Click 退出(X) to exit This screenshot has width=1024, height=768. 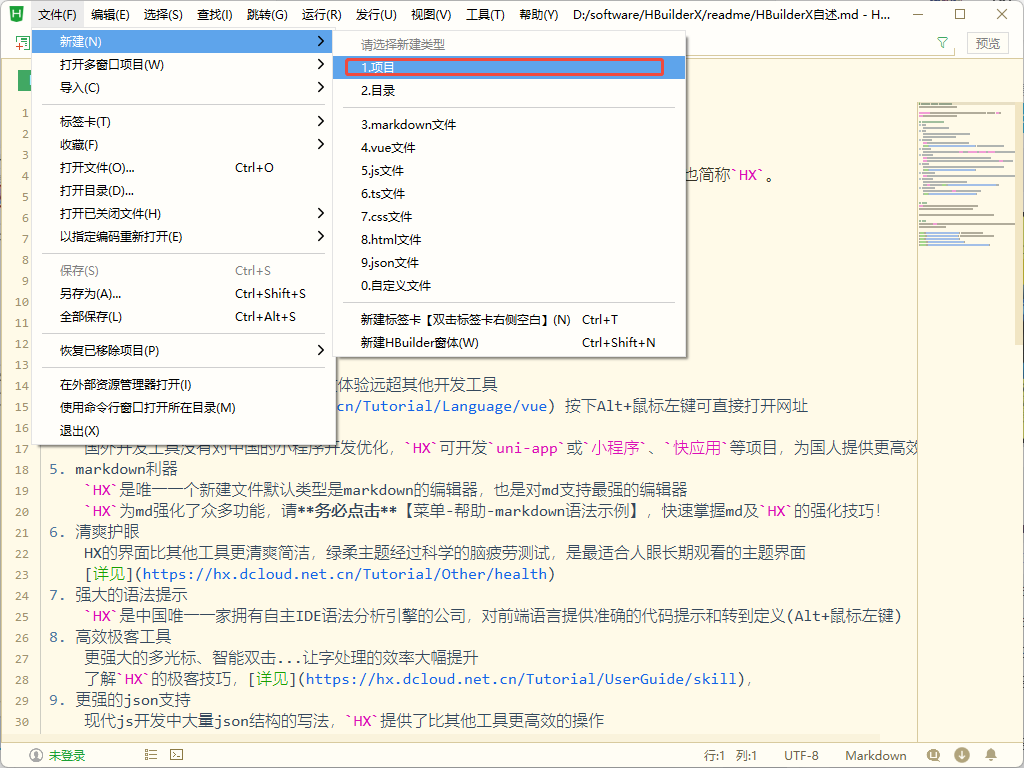pyautogui.click(x=184, y=430)
